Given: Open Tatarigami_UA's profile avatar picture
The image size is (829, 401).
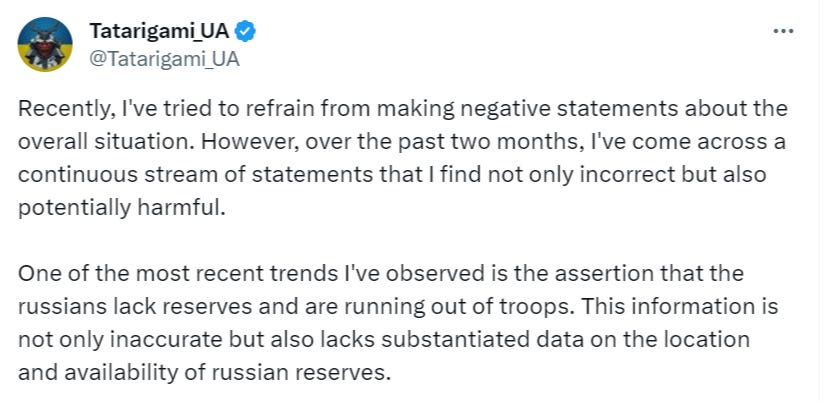Looking at the screenshot, I should [x=45, y=44].
